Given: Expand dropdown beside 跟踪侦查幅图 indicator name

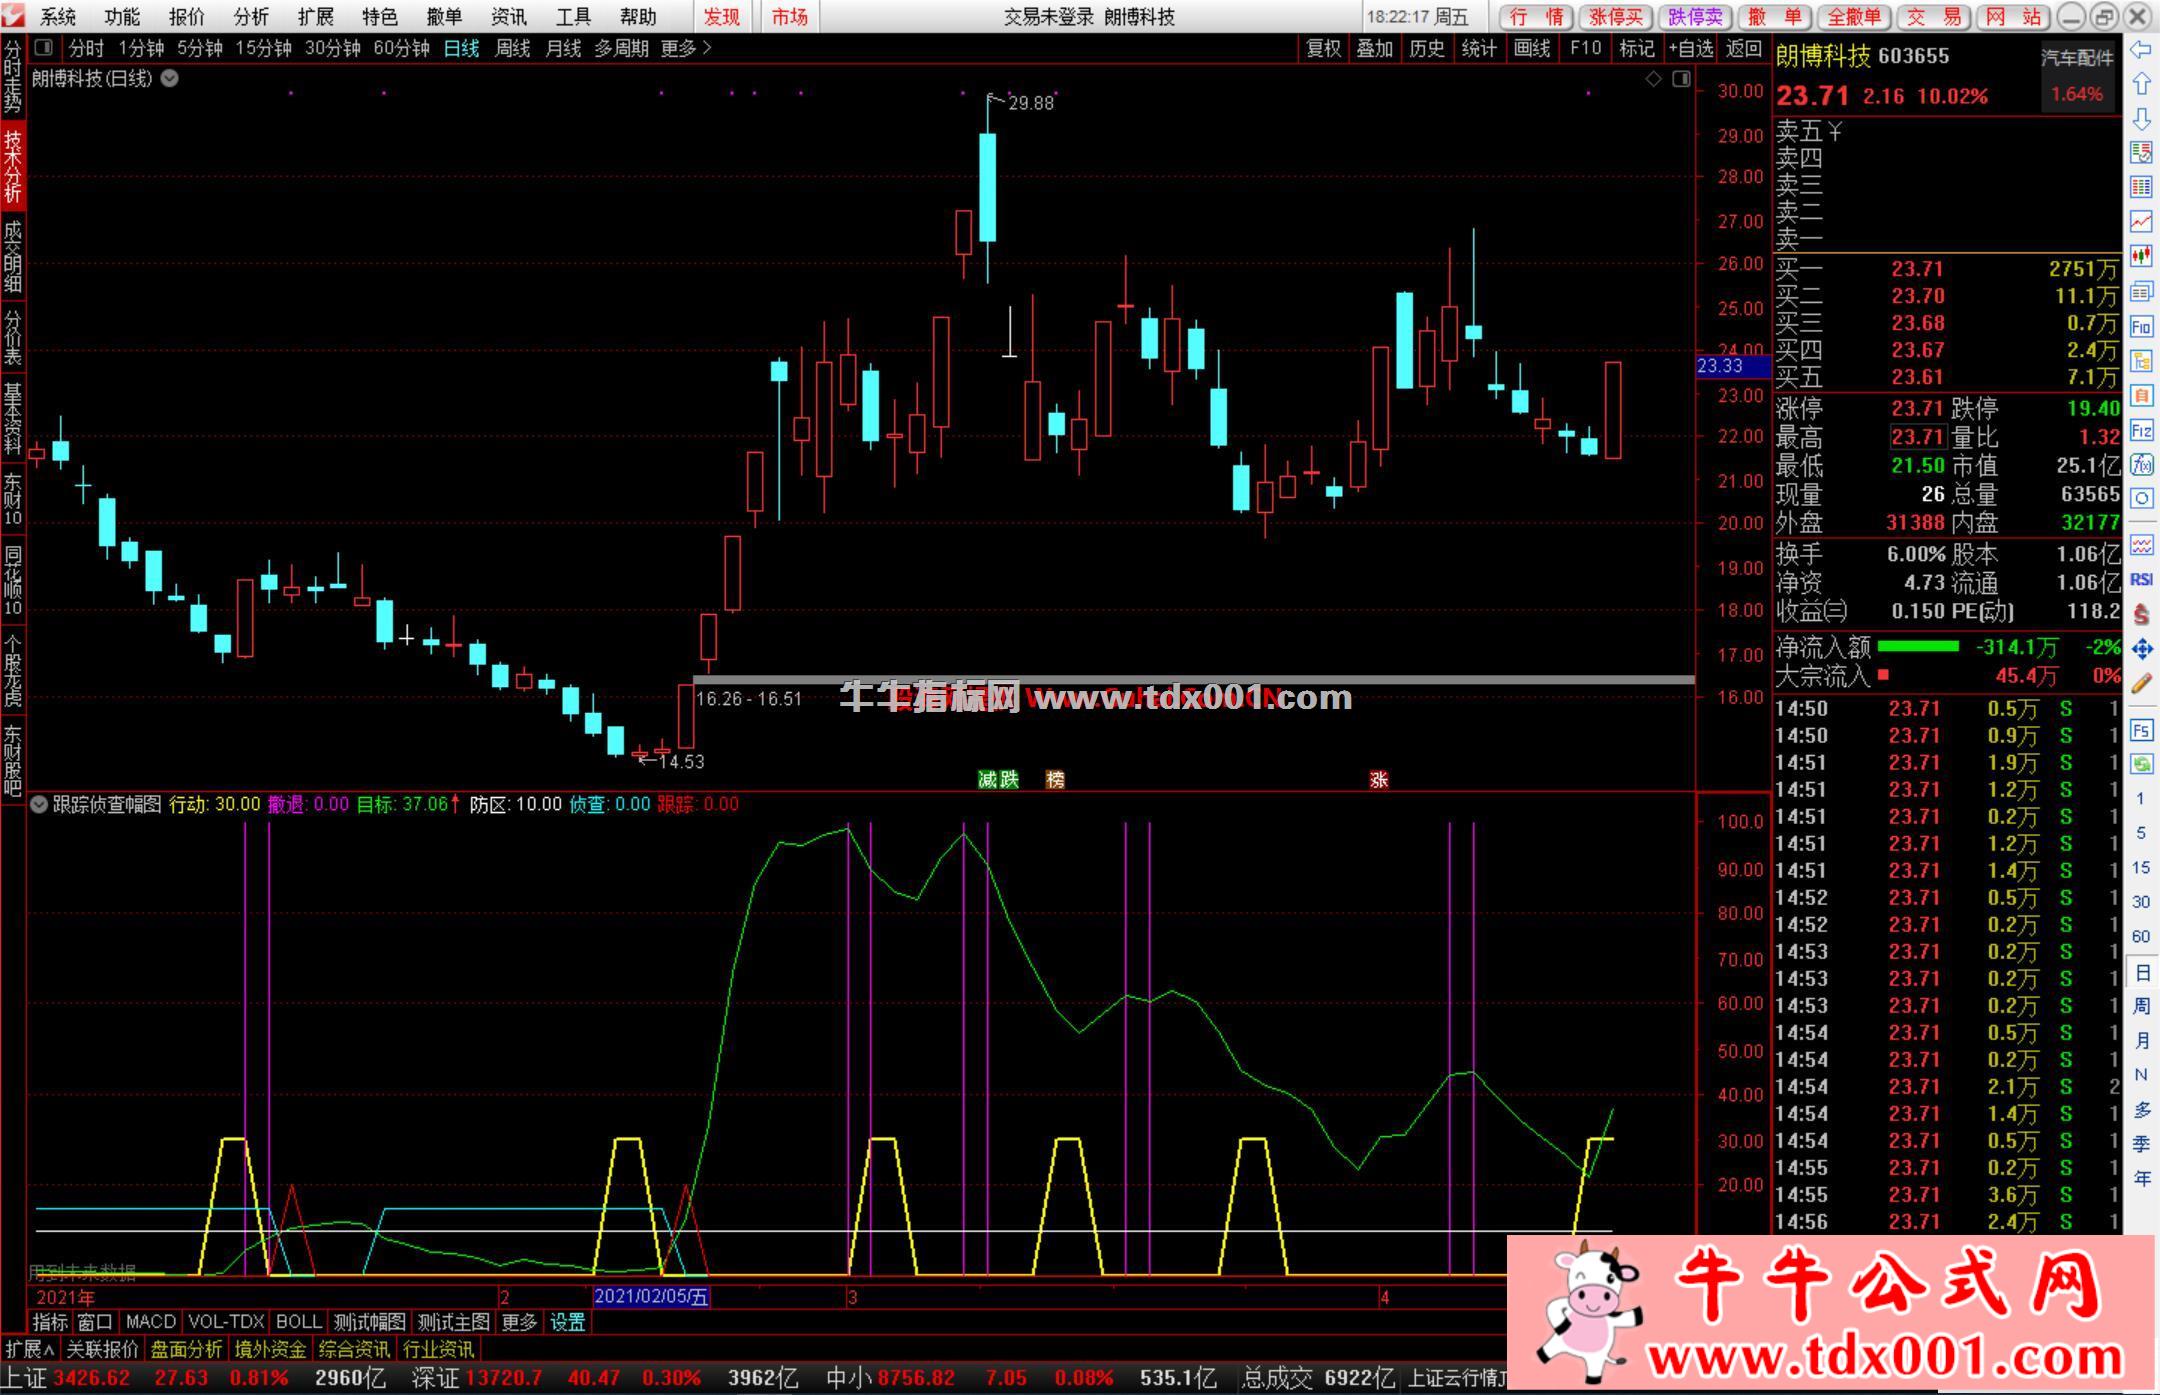Looking at the screenshot, I should 39,804.
